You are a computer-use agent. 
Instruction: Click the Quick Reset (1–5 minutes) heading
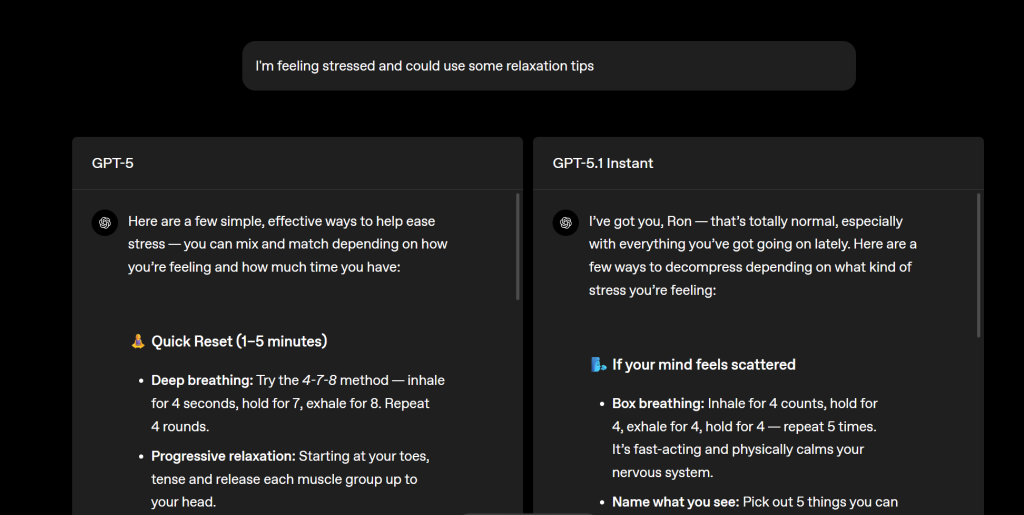239,342
